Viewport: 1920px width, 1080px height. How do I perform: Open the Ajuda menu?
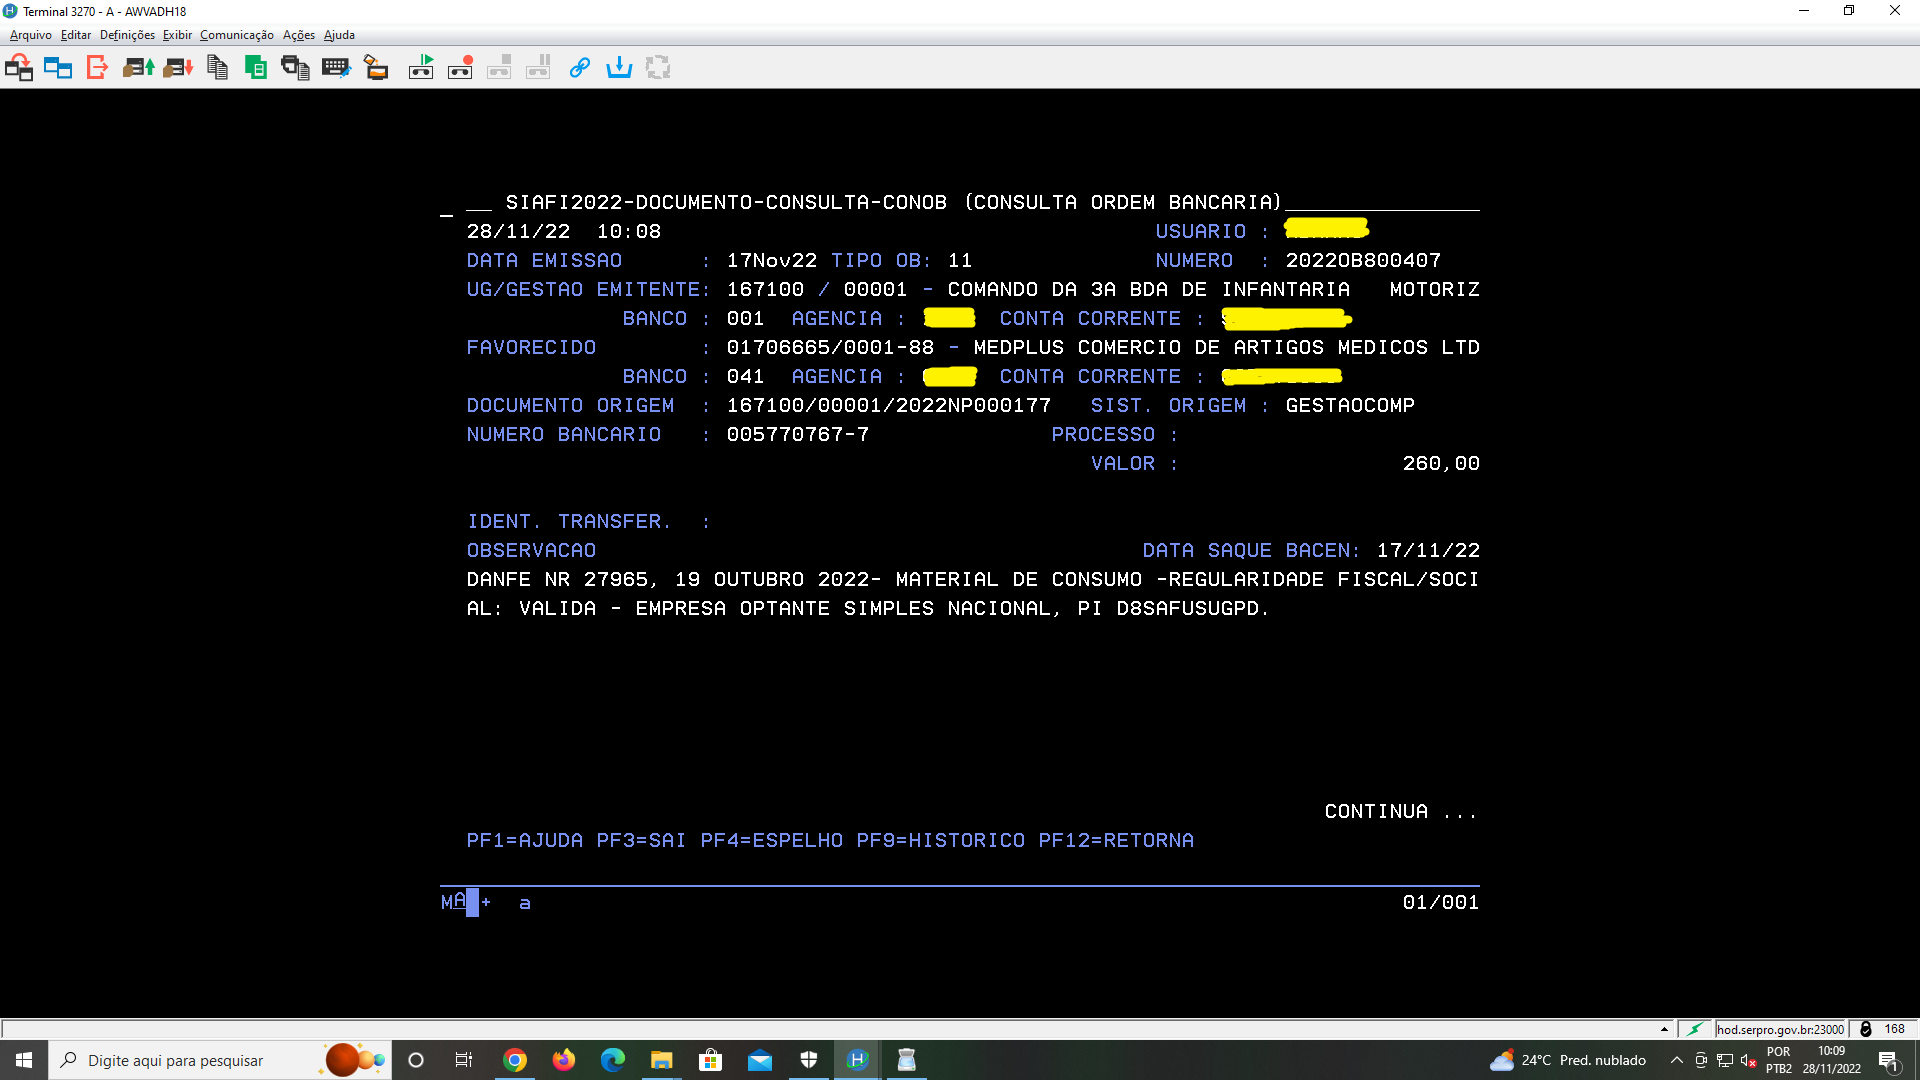(x=339, y=35)
